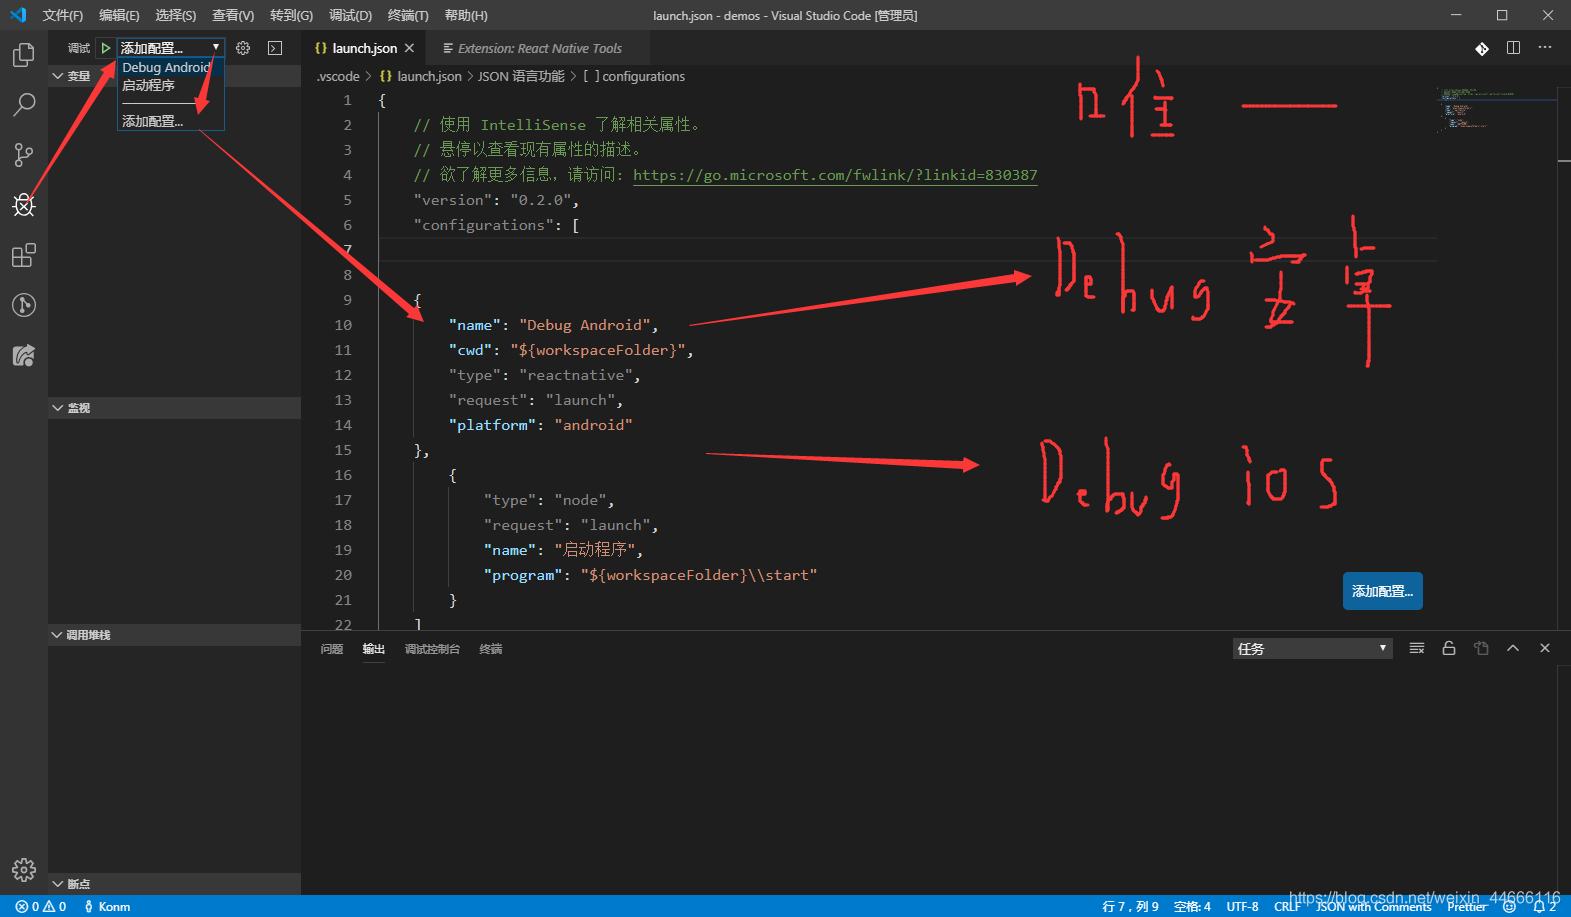This screenshot has width=1571, height=917.
Task: Open the 转到(G) menu
Action: (291, 15)
